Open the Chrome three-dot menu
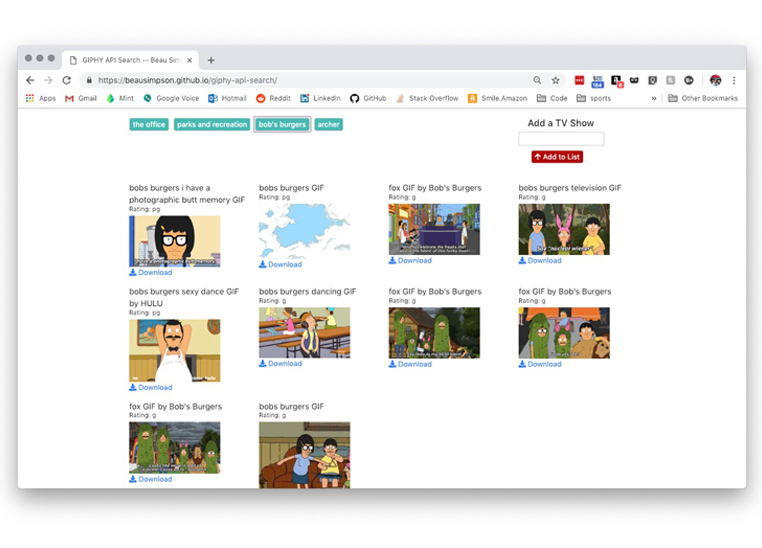Screen dimensions: 762x548 click(x=734, y=80)
